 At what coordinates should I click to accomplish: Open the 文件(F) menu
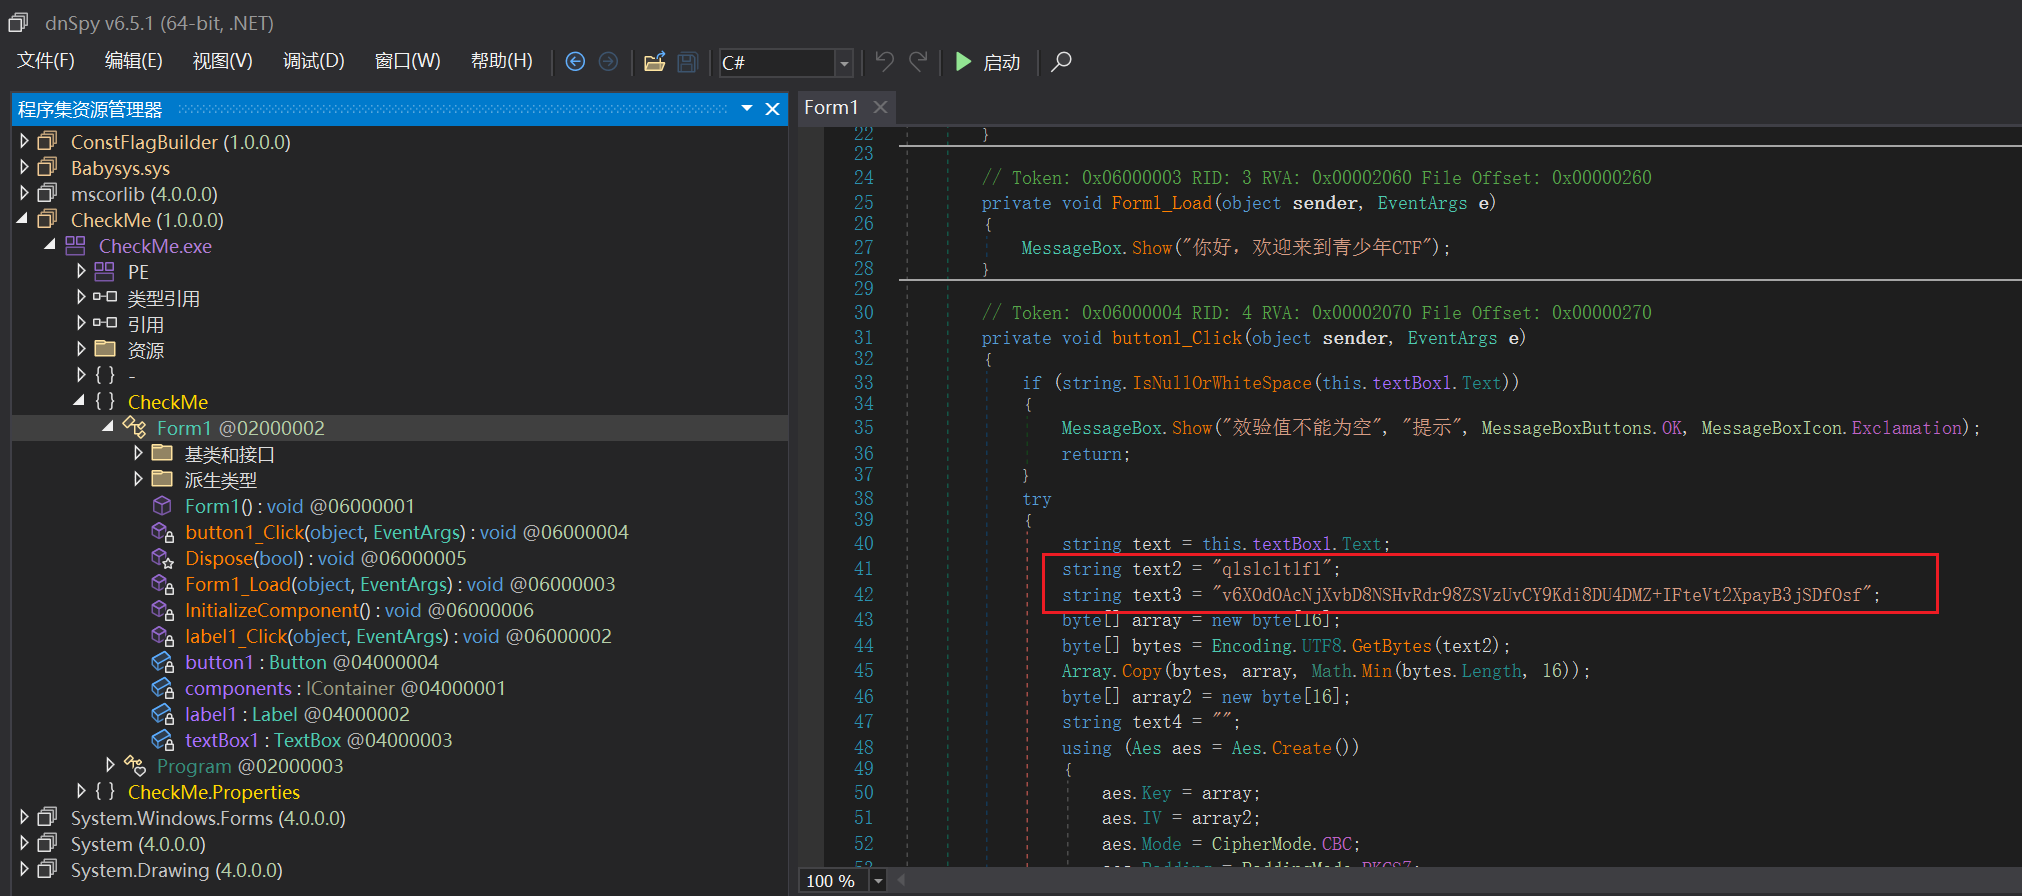45,62
